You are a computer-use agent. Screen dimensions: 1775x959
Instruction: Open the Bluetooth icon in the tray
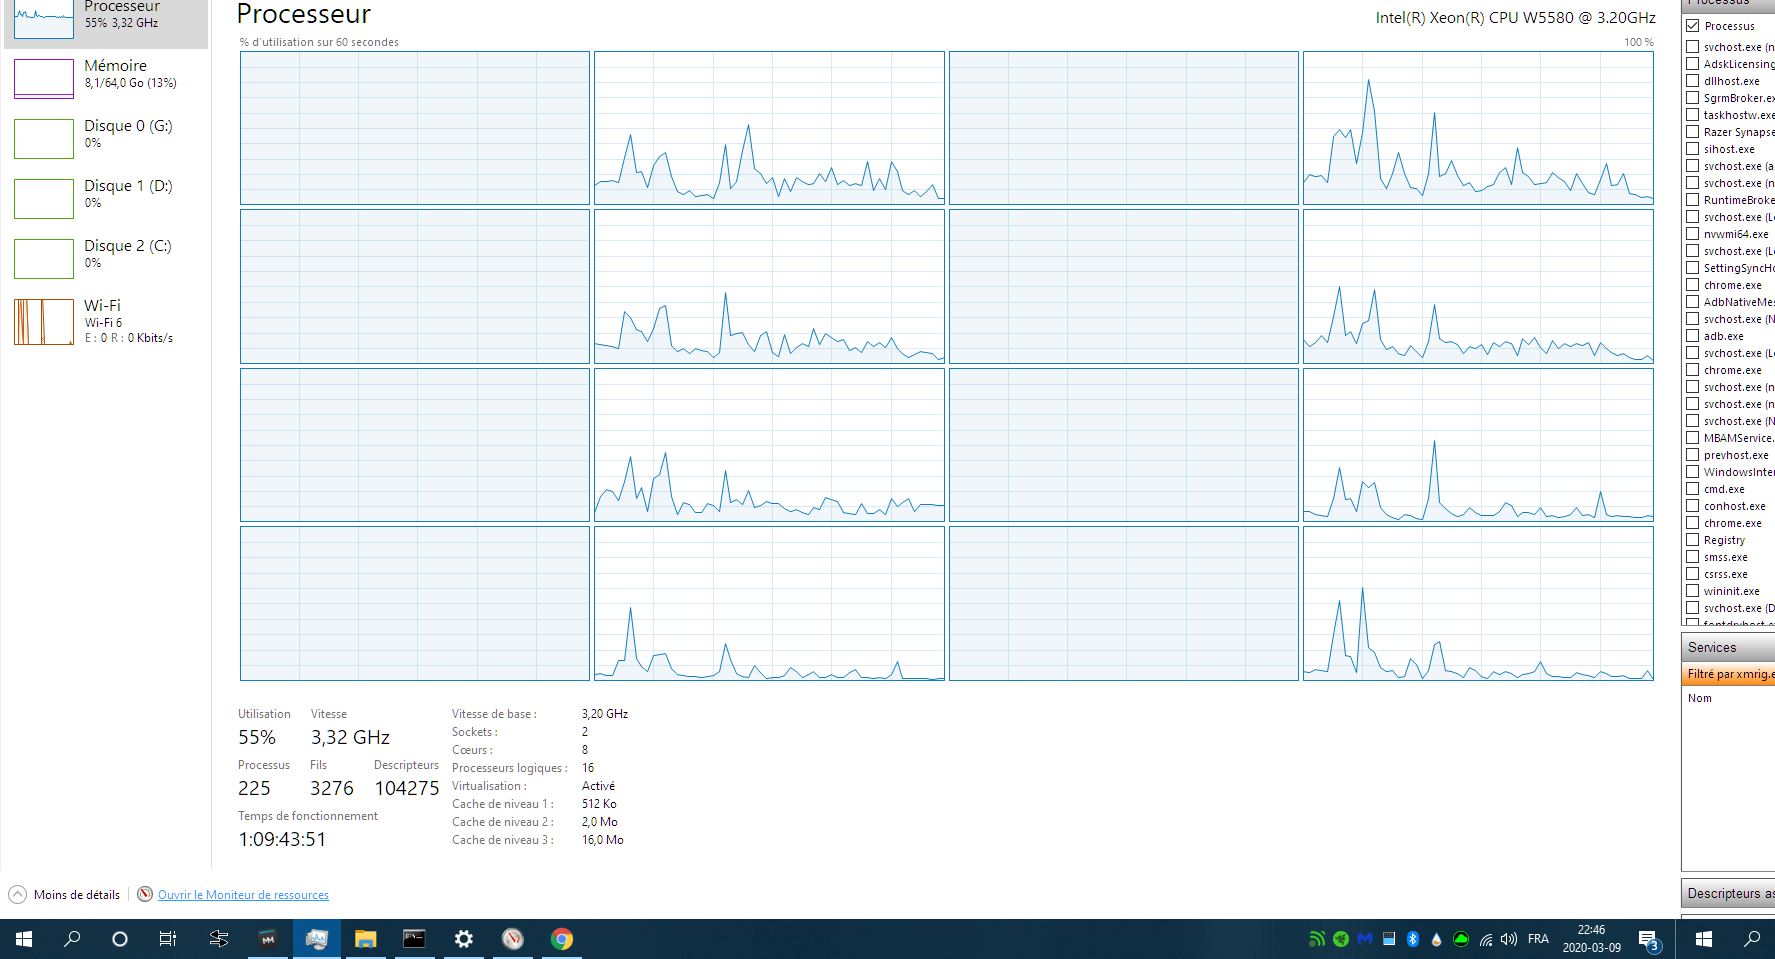click(x=1413, y=939)
